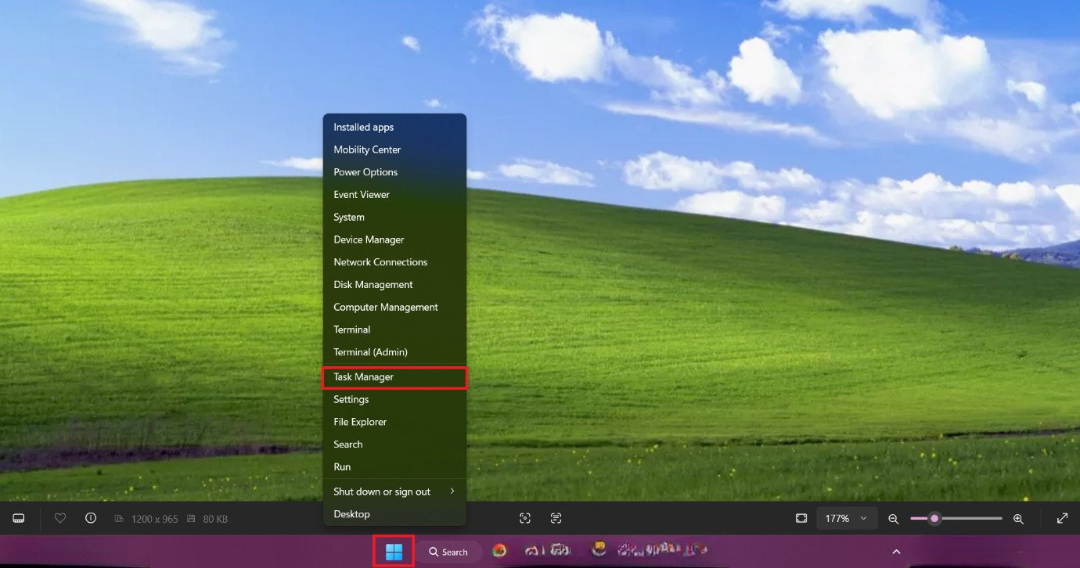Select File Explorer menu item
The height and width of the screenshot is (568, 1080).
[394, 422]
